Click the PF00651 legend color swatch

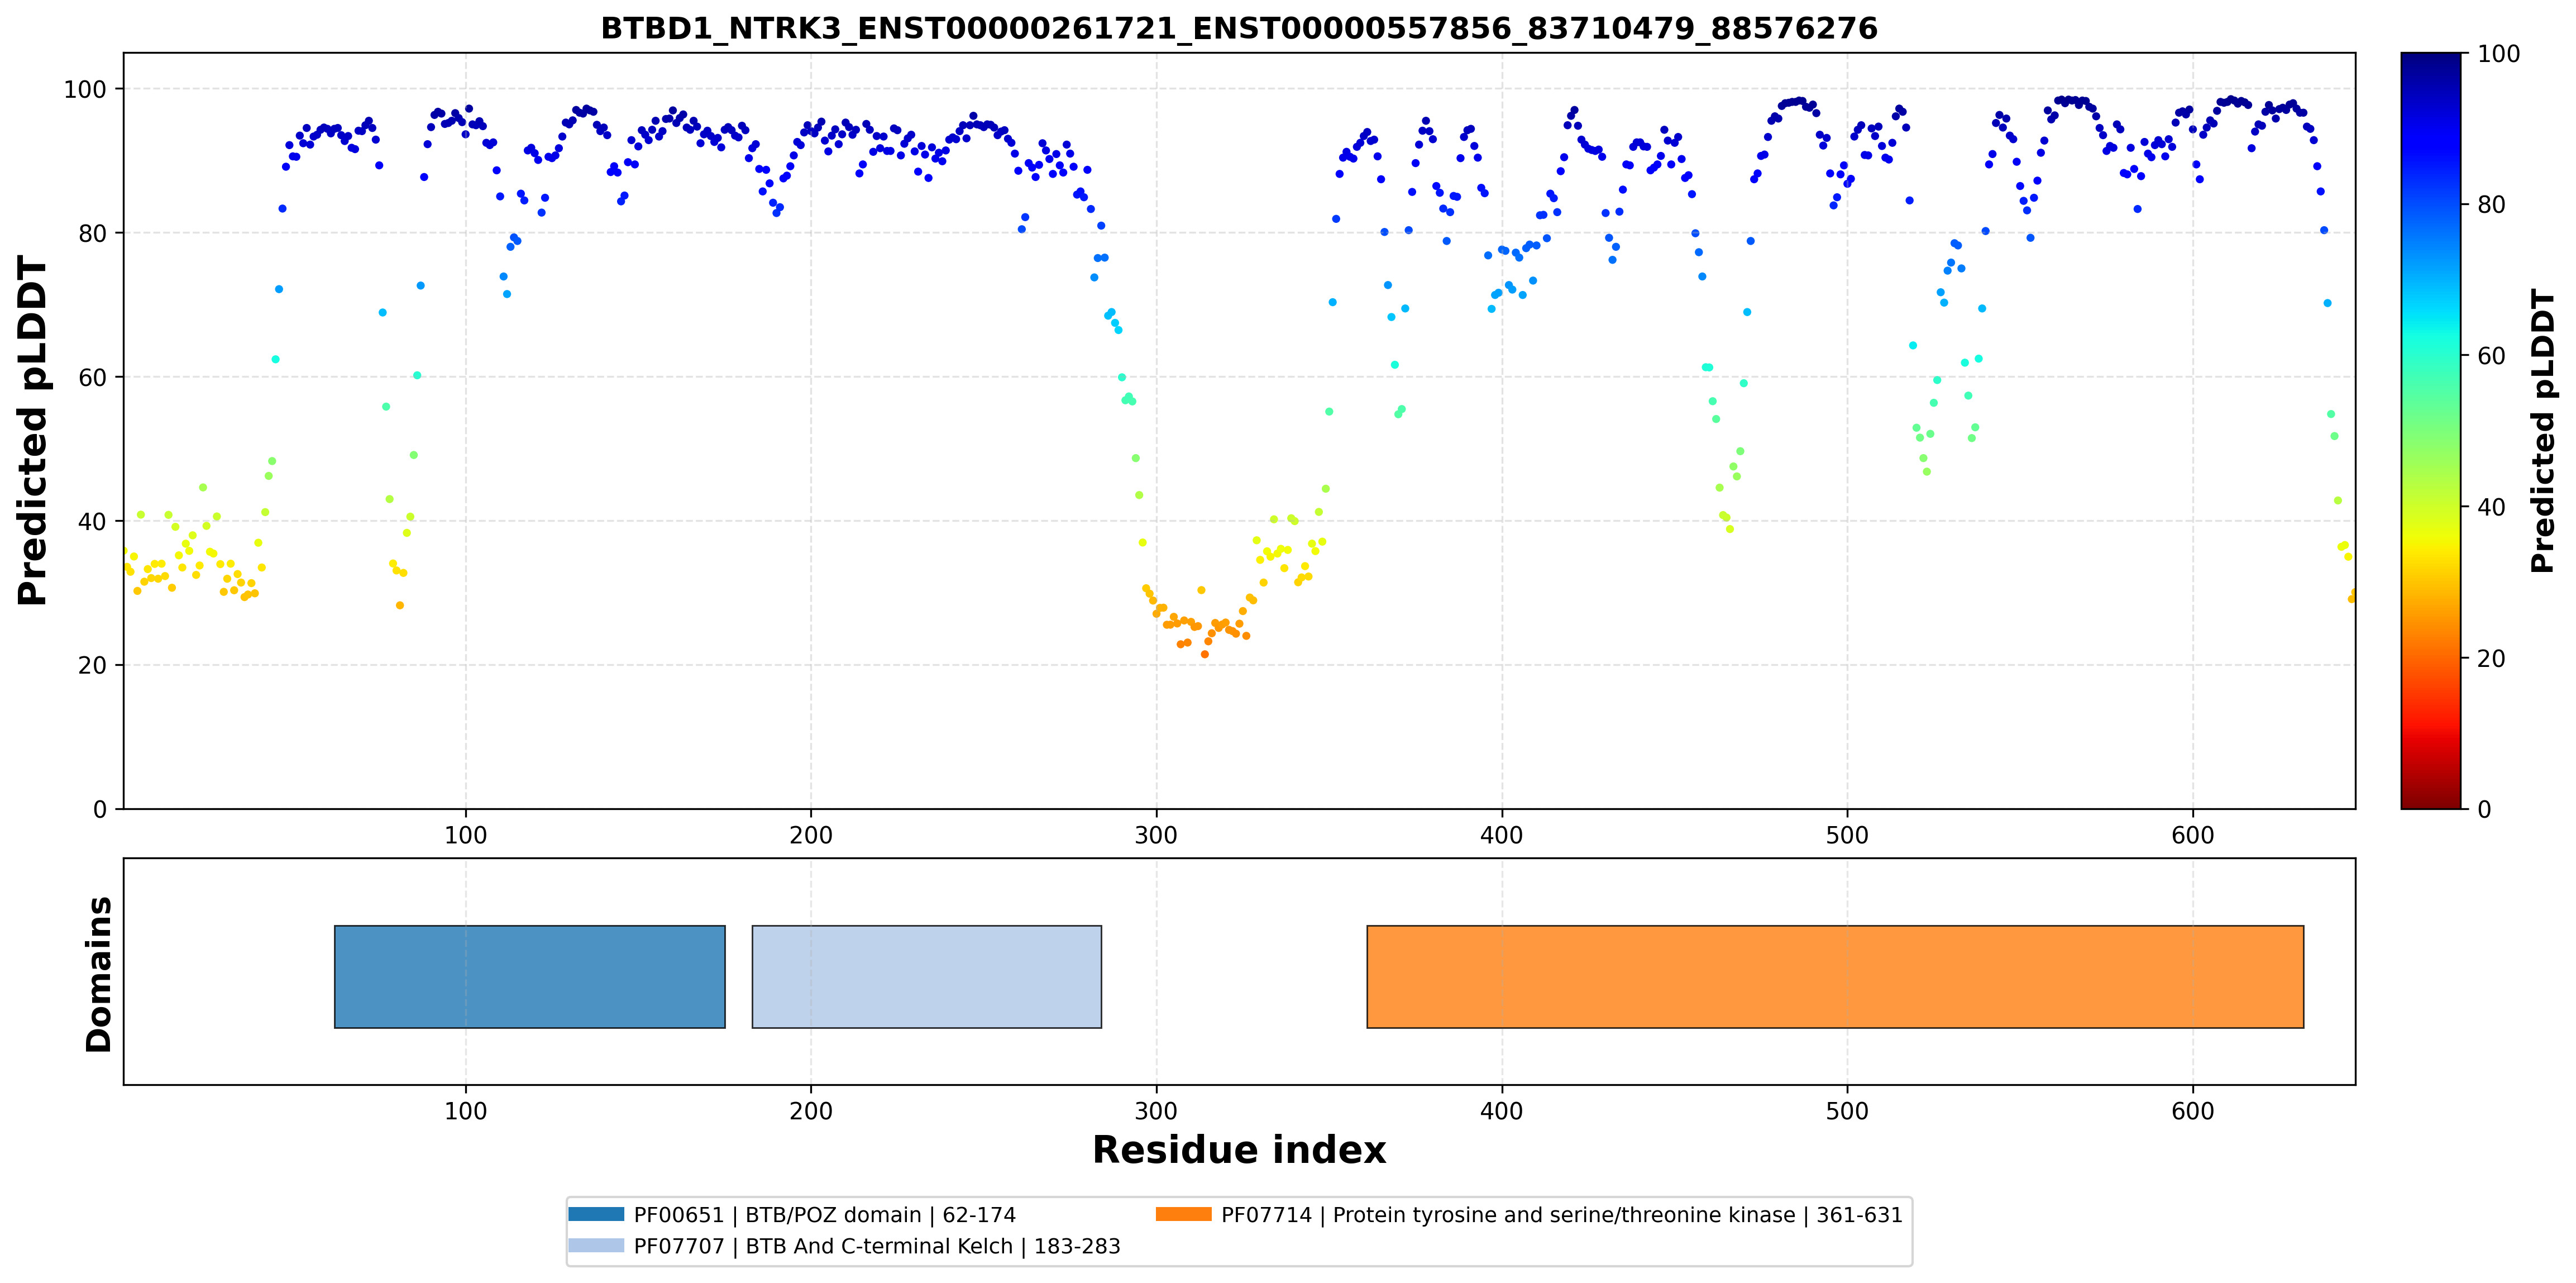point(596,1214)
